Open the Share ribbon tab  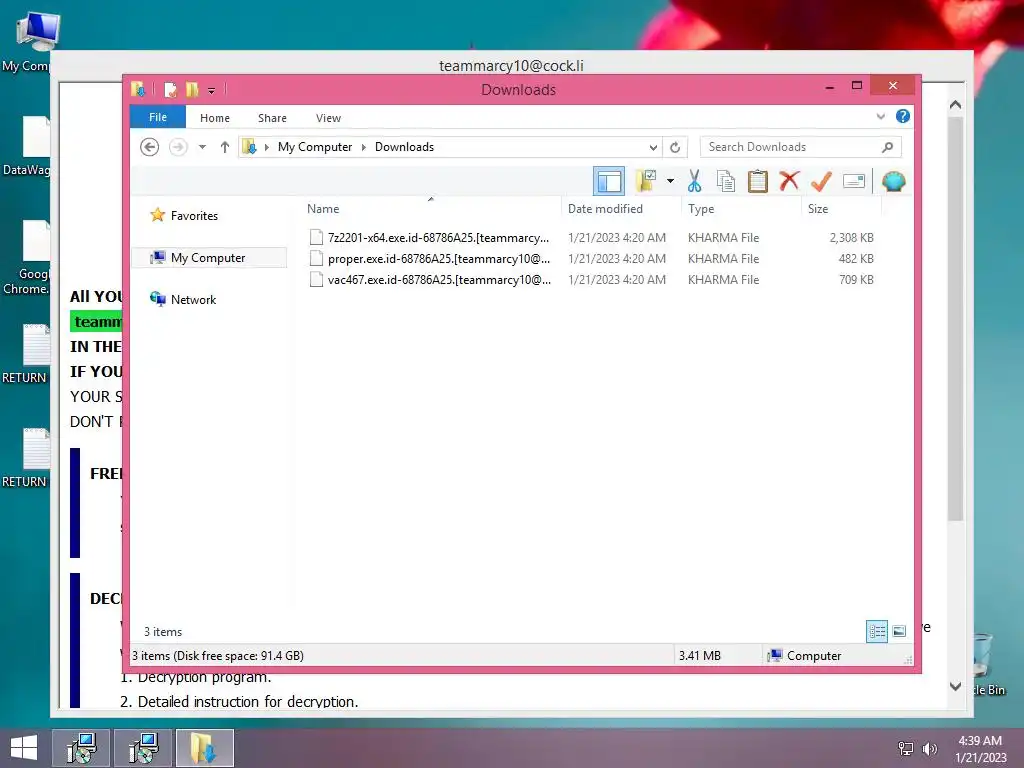pyautogui.click(x=272, y=118)
